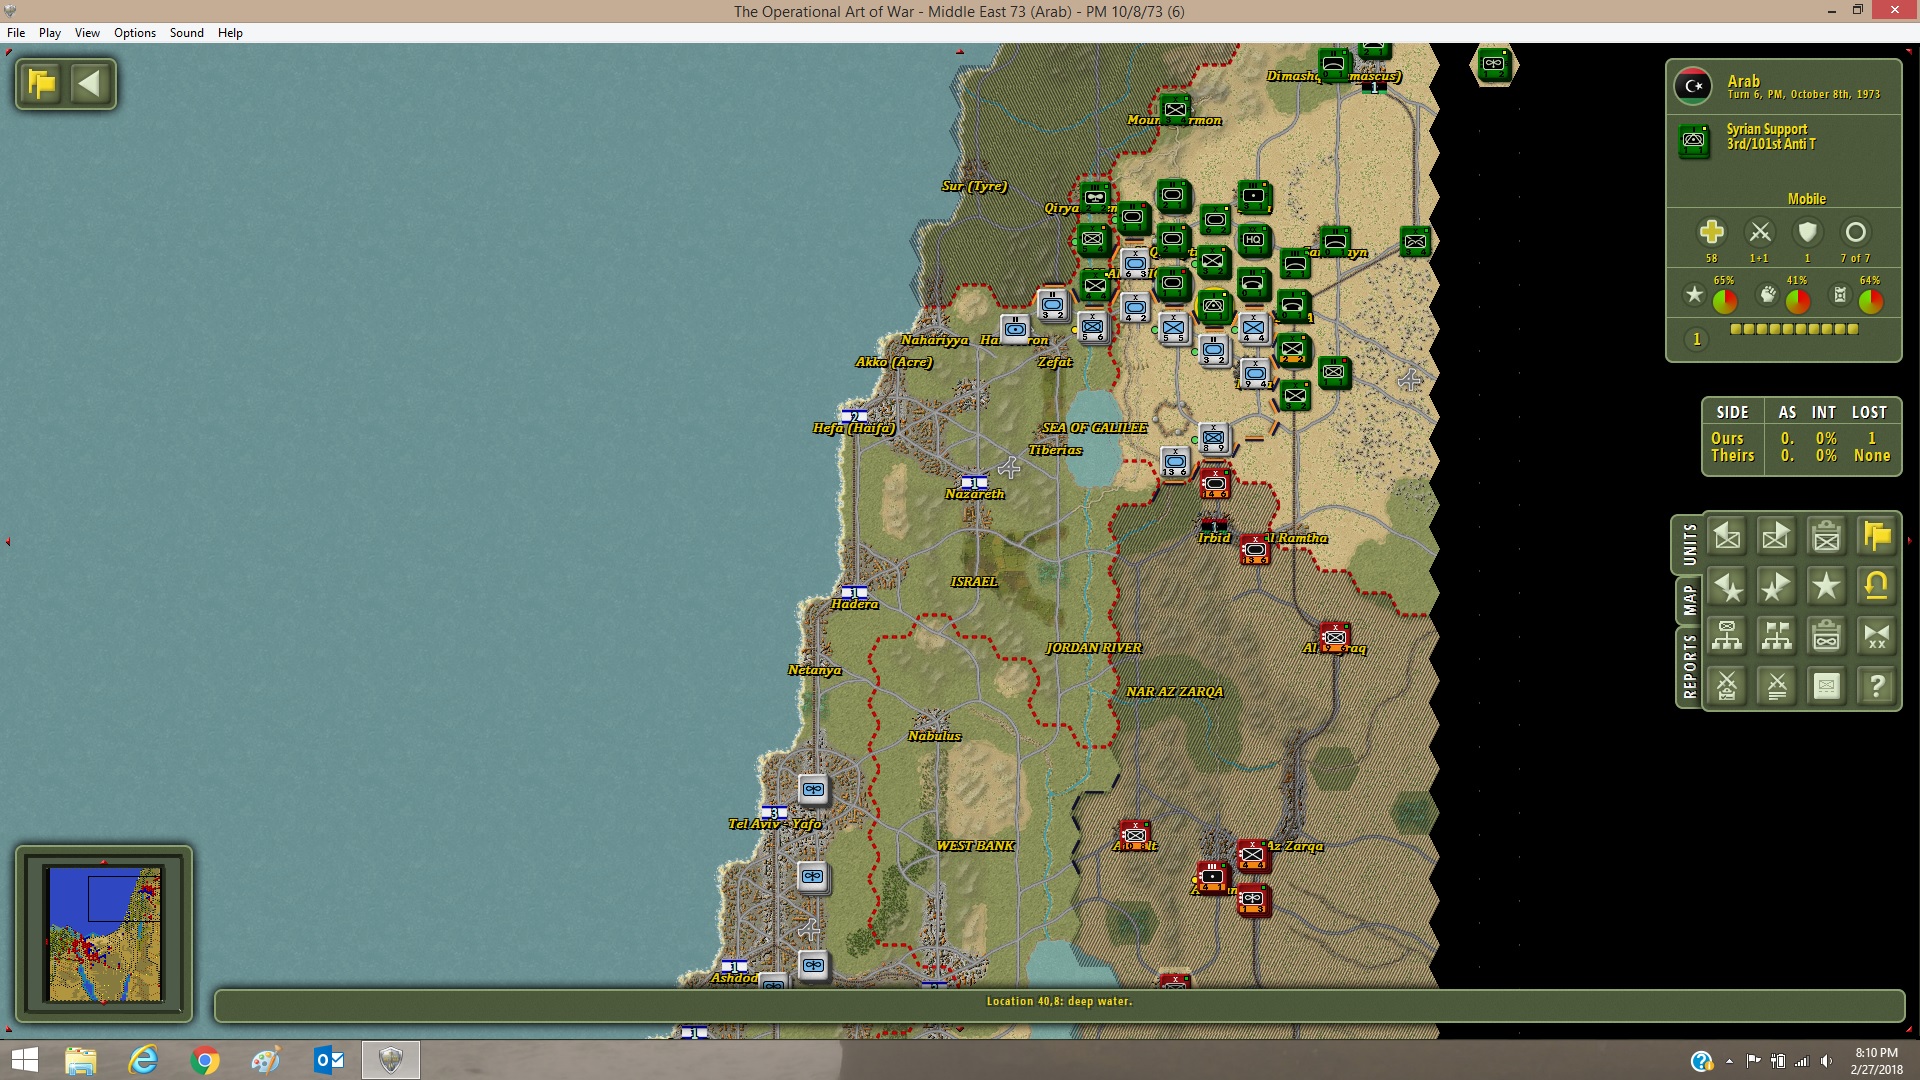Click the white unit card icon
The height and width of the screenshot is (1080, 1920).
(1827, 686)
